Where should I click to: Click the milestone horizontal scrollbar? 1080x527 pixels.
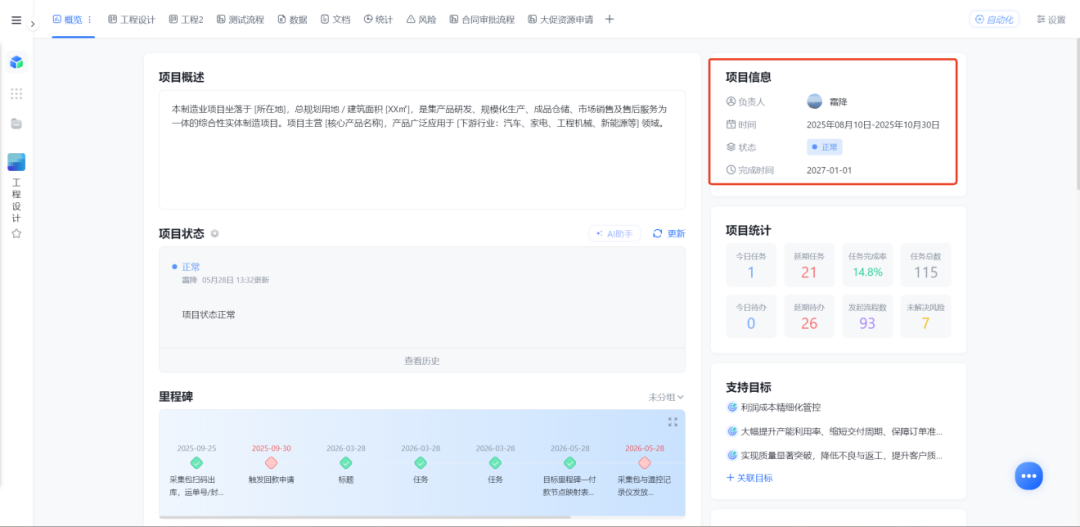tap(365, 517)
